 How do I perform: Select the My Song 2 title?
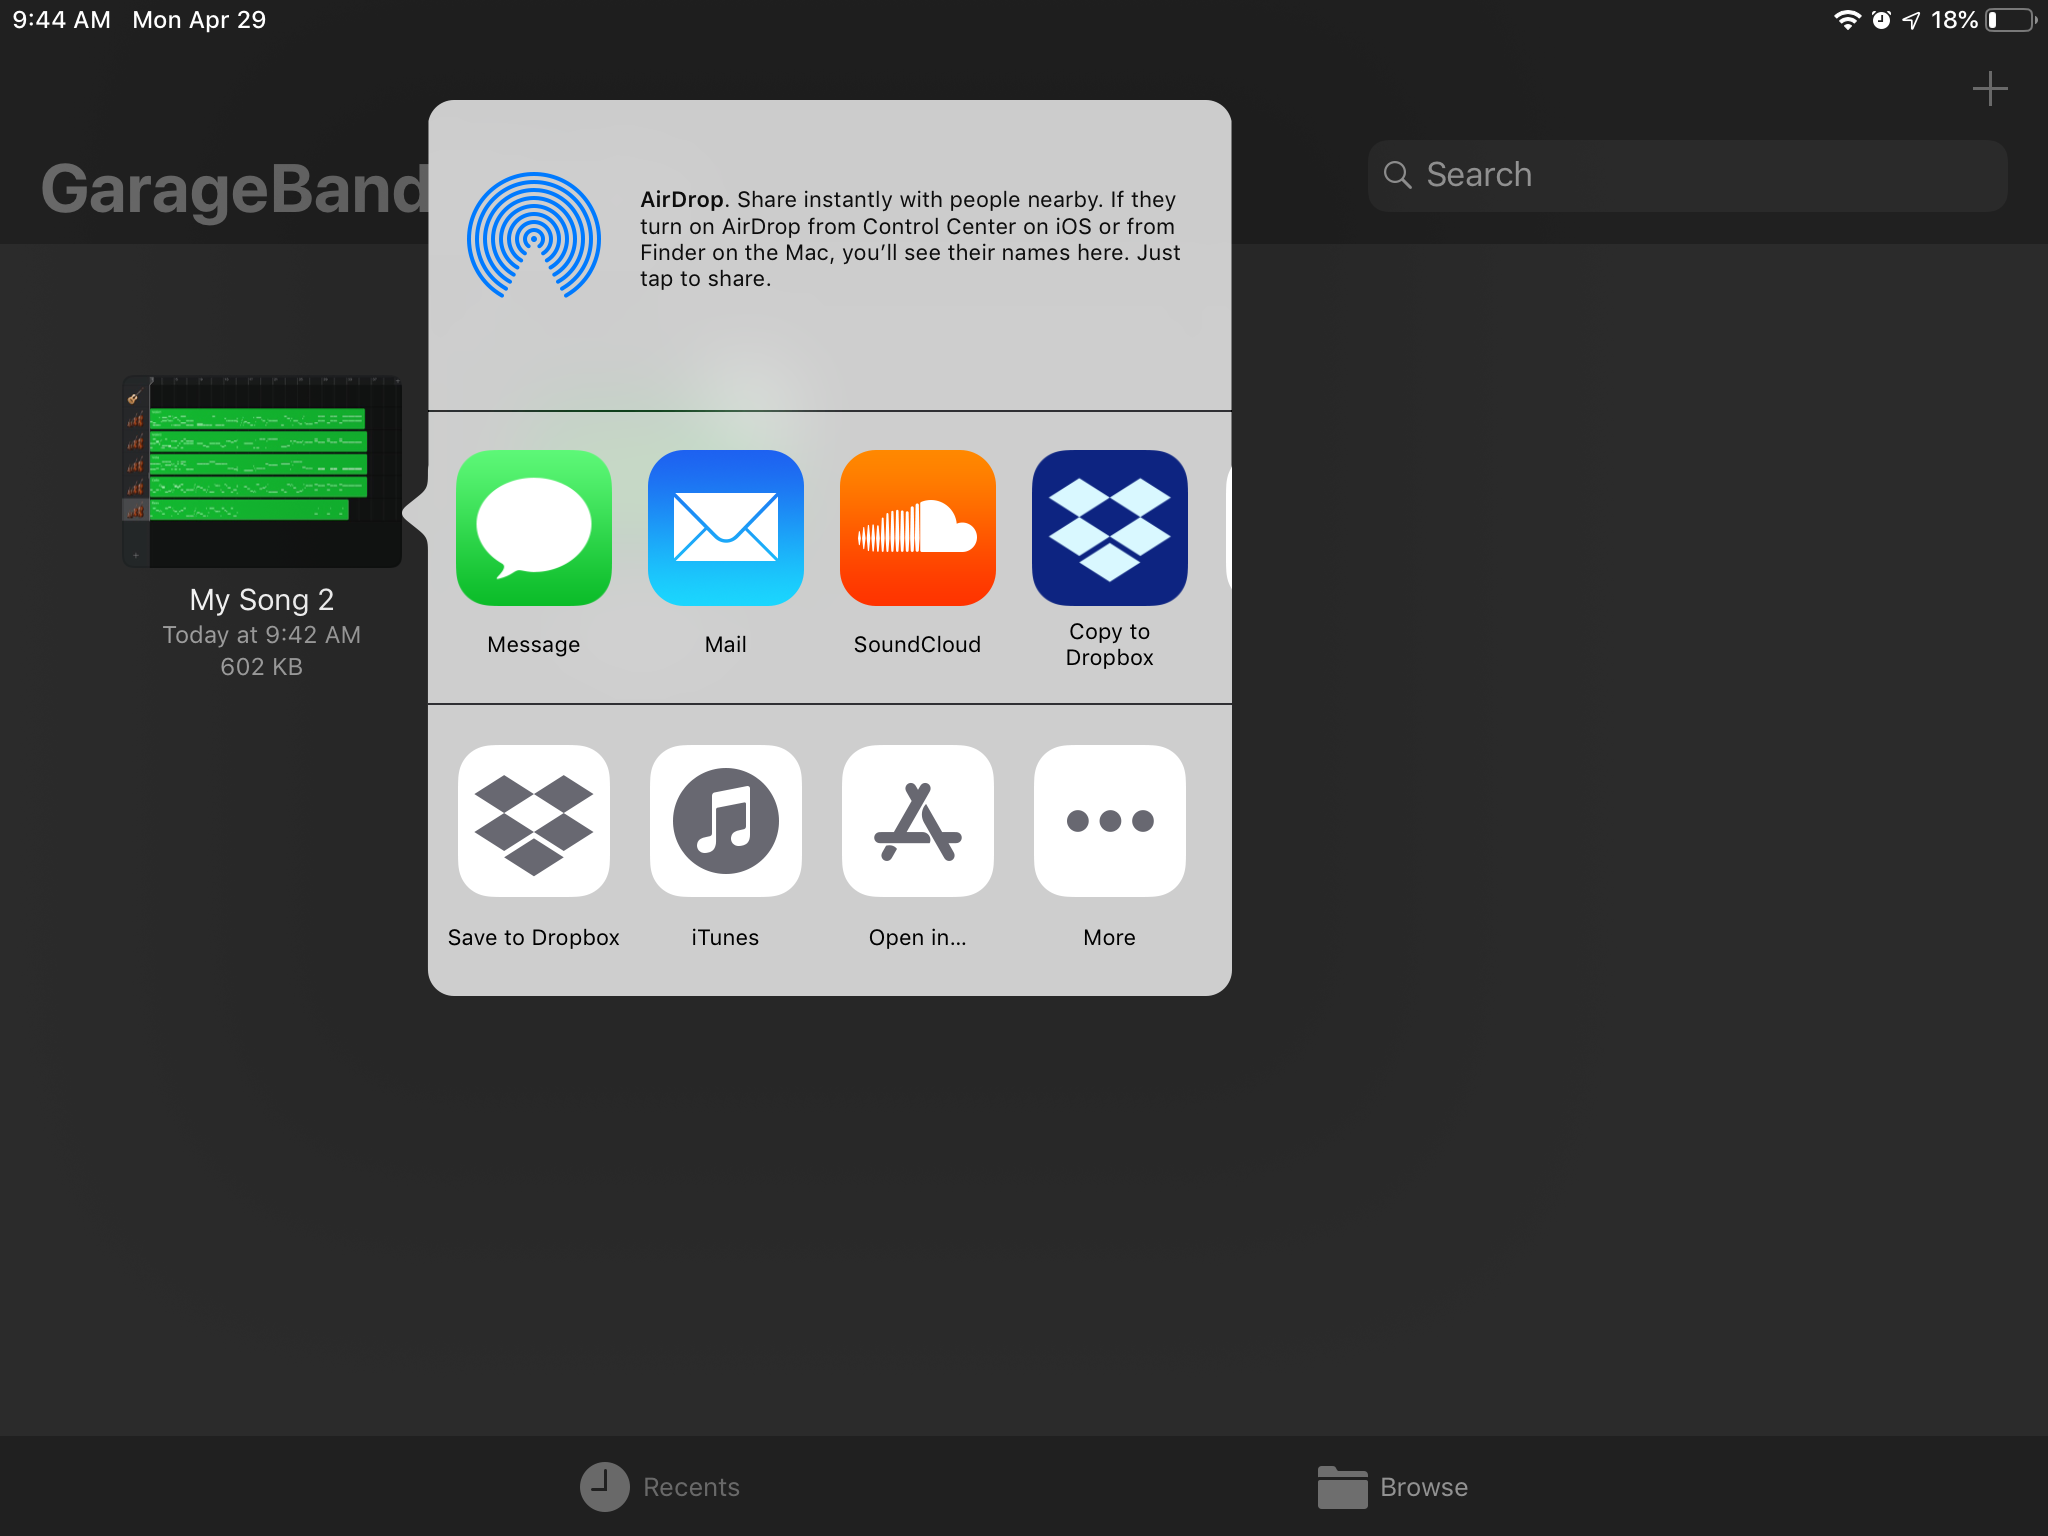click(262, 599)
